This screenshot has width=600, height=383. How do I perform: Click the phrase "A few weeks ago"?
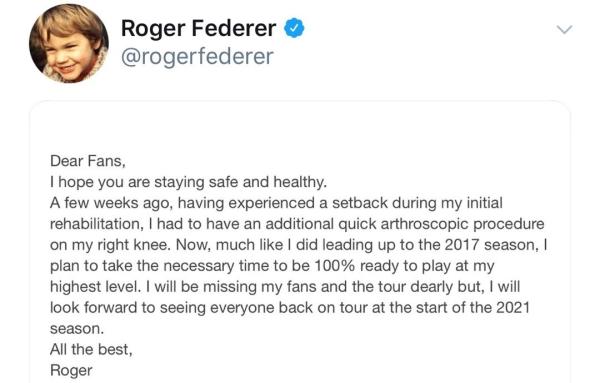click(x=111, y=203)
